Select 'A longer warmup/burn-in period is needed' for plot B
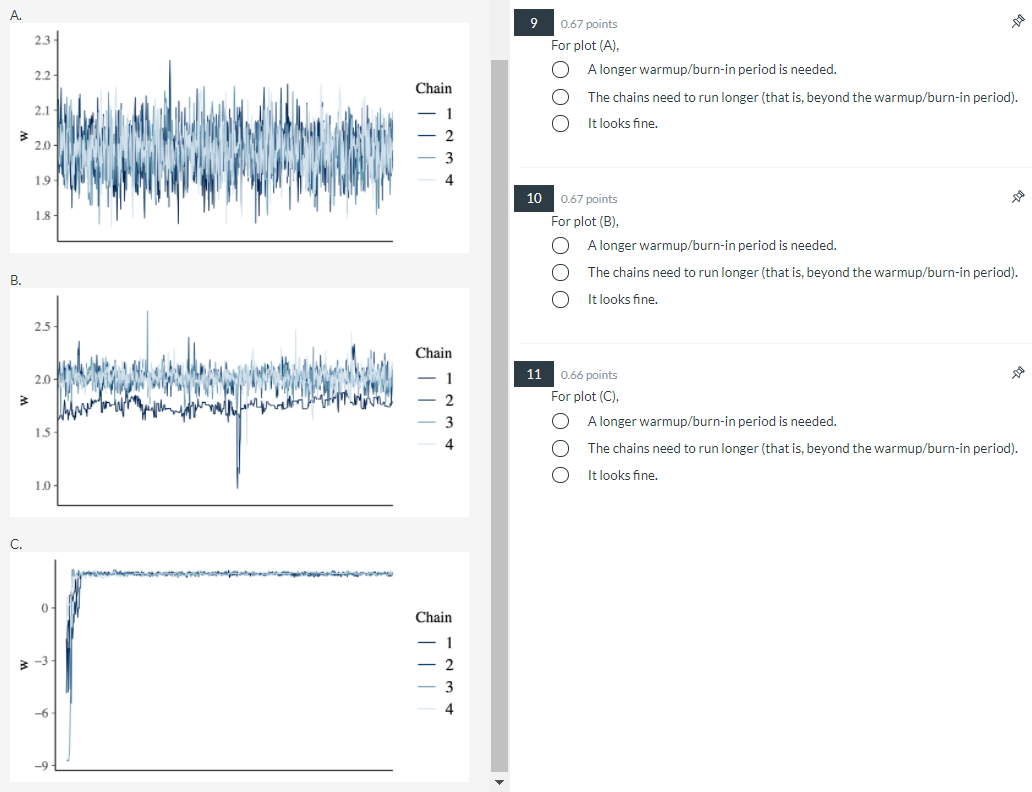The image size is (1032, 792). (x=560, y=245)
